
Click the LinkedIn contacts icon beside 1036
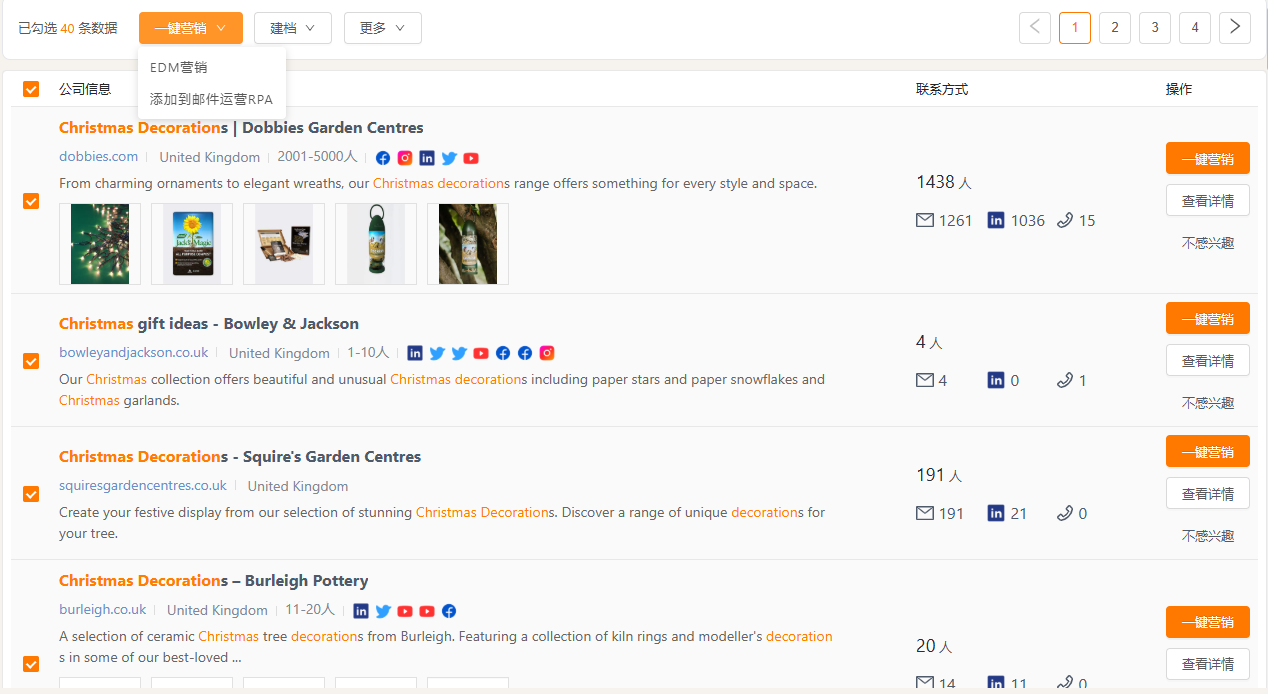pos(996,220)
